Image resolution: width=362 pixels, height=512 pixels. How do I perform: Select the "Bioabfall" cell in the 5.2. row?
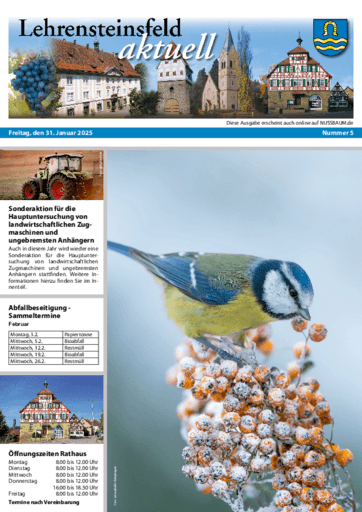(81, 341)
